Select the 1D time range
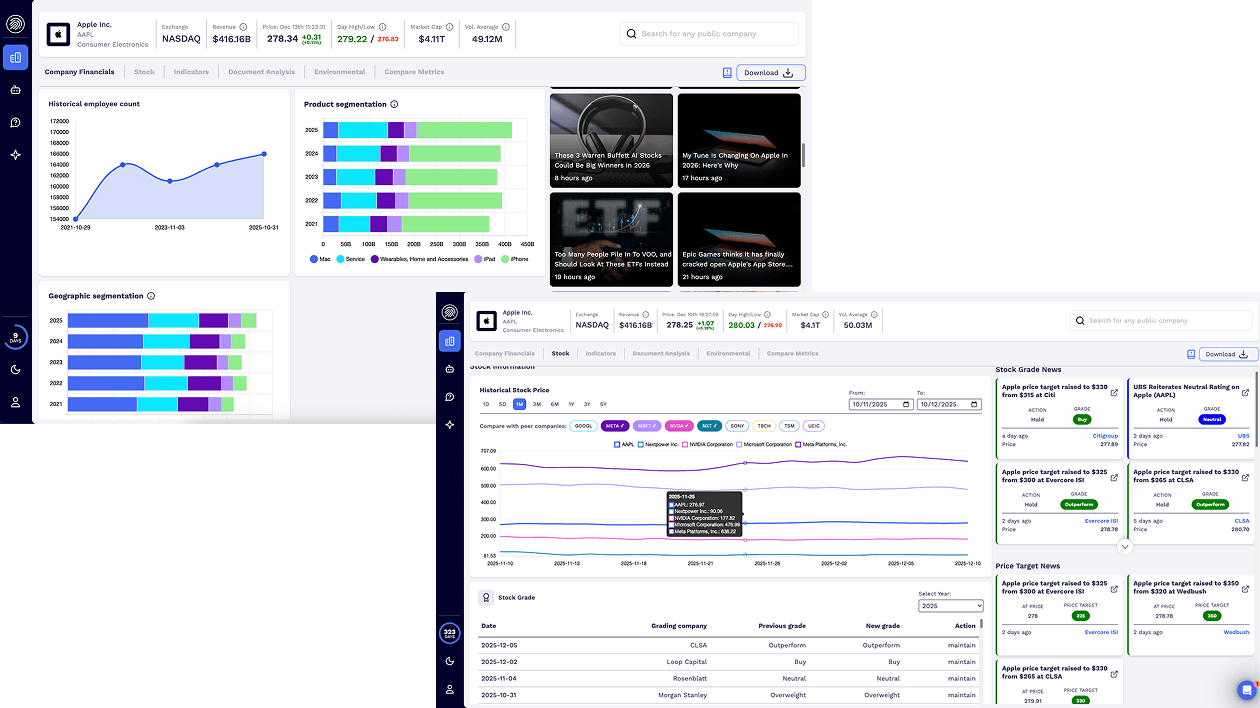The image size is (1260, 708). (x=486, y=404)
